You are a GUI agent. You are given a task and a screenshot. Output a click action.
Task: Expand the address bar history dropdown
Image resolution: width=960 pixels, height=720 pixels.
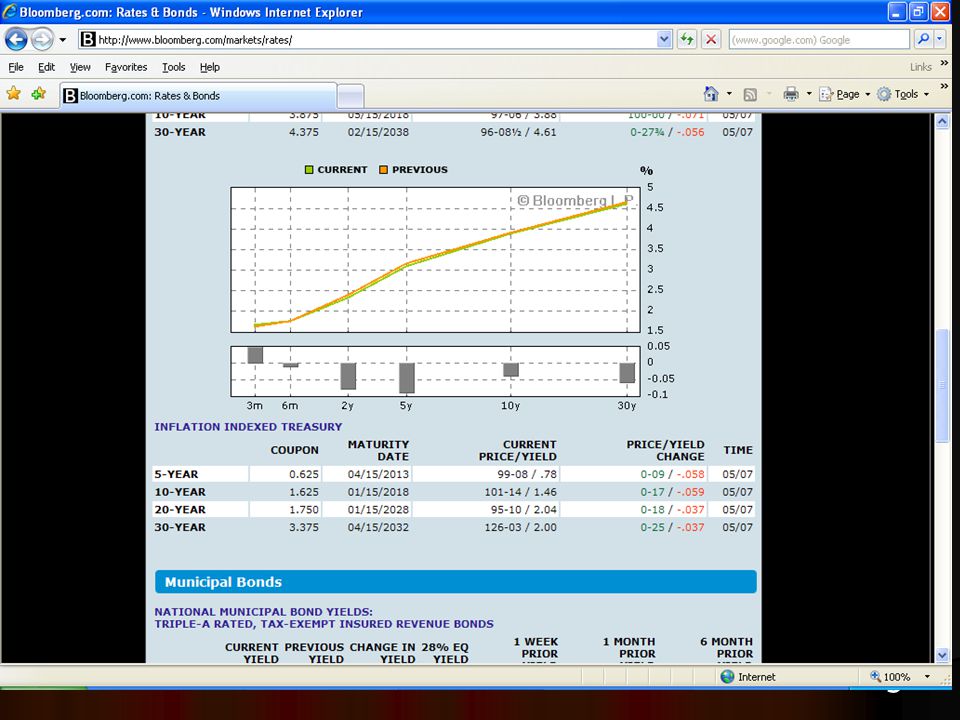pyautogui.click(x=664, y=40)
